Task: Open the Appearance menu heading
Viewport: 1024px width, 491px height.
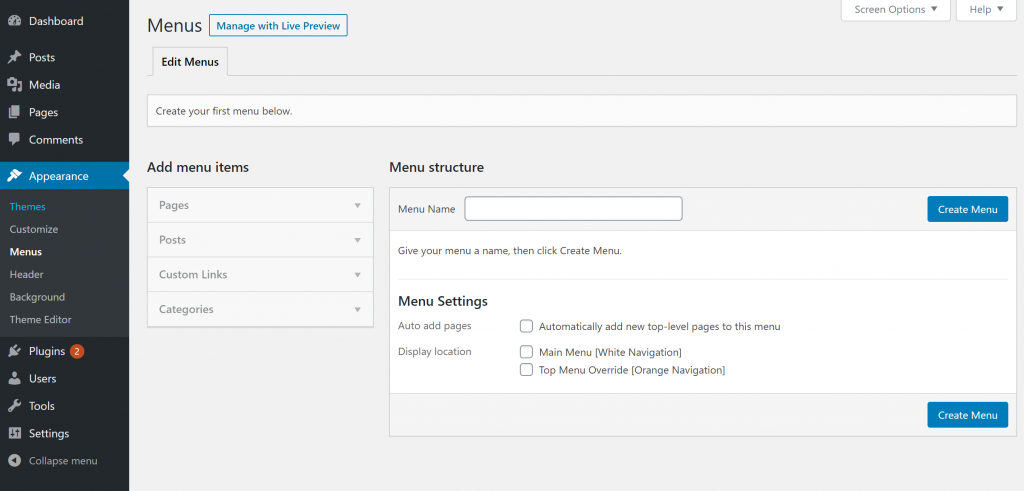Action: click(58, 176)
